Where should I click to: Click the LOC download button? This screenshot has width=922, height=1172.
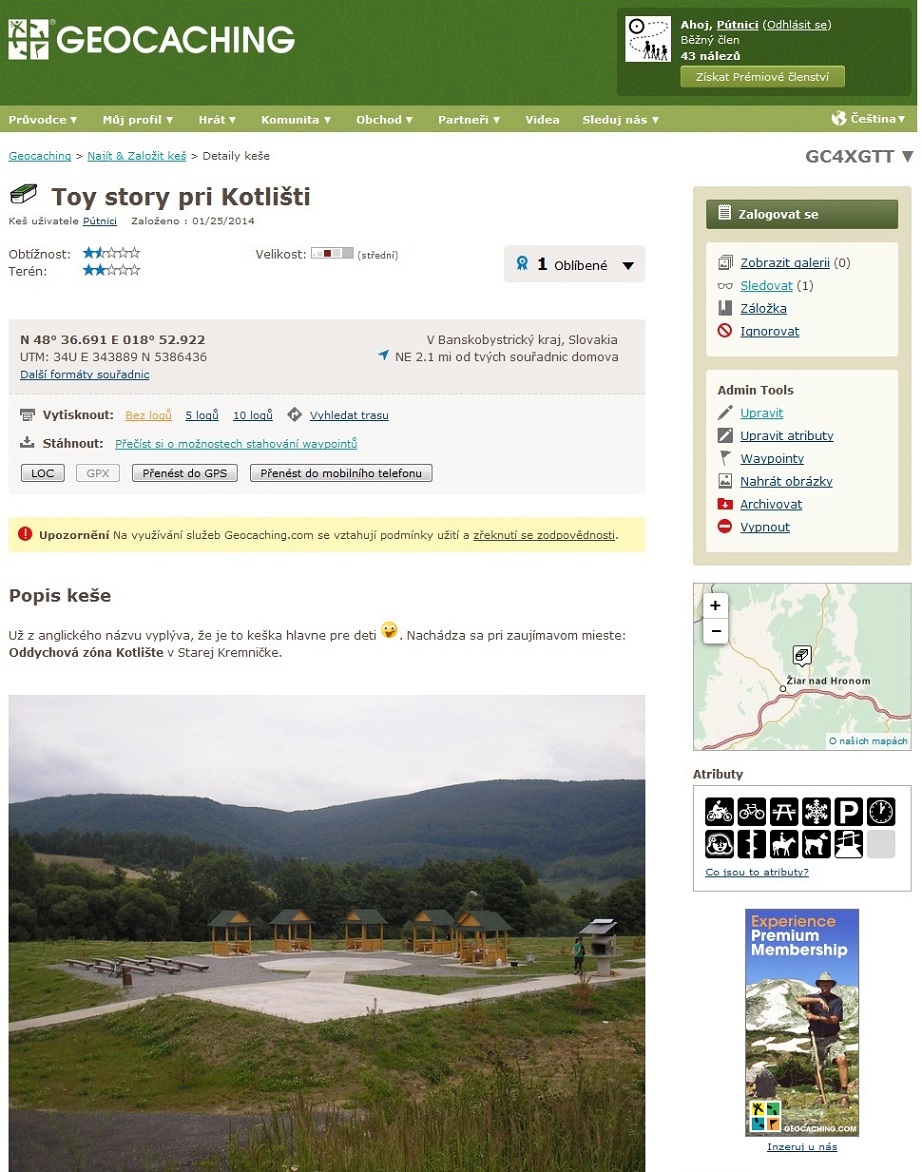43,473
